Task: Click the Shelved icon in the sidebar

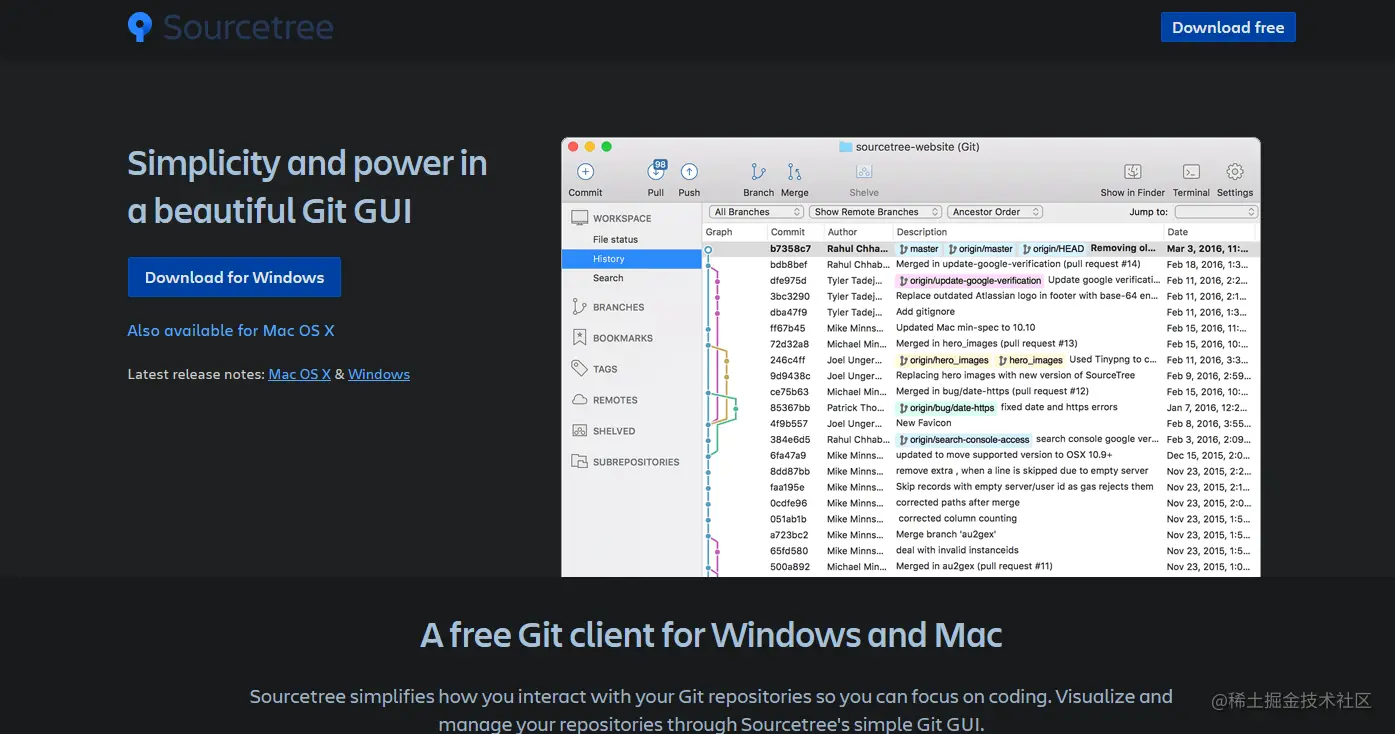Action: coord(579,431)
